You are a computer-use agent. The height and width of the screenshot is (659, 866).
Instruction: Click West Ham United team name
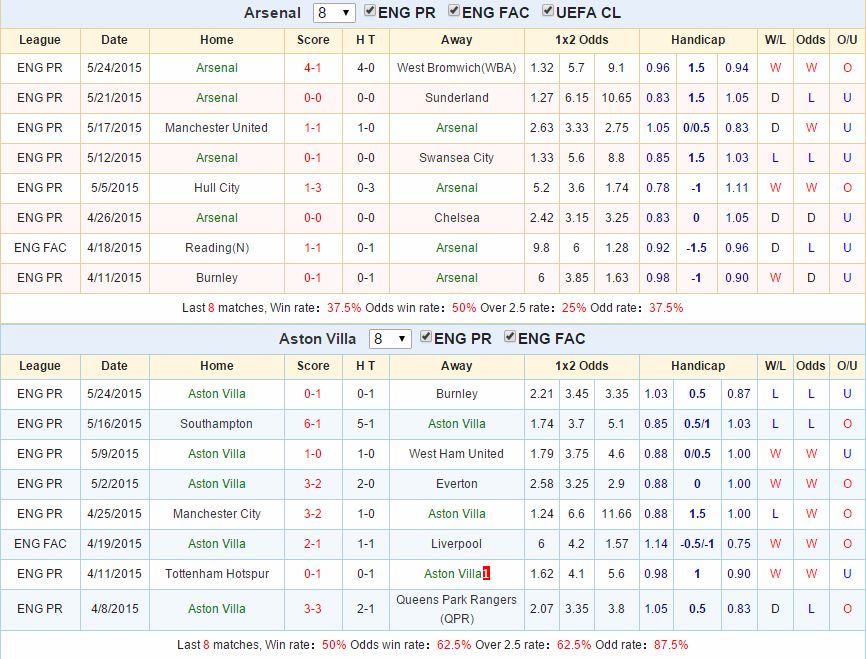tap(457, 454)
